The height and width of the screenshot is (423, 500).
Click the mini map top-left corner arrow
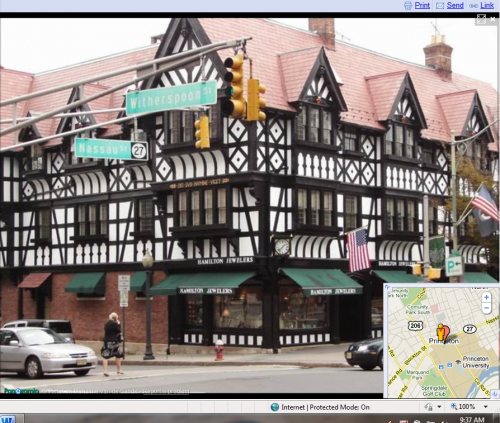pyautogui.click(x=388, y=288)
